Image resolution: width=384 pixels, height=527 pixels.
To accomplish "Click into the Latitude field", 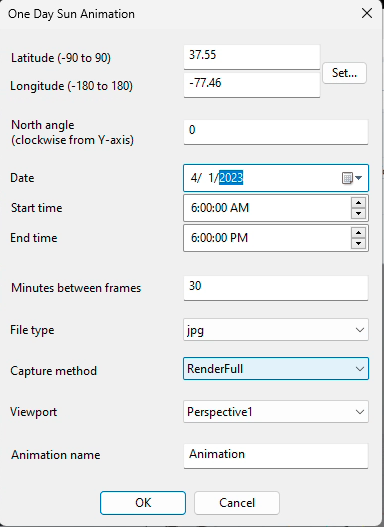I will (x=252, y=57).
